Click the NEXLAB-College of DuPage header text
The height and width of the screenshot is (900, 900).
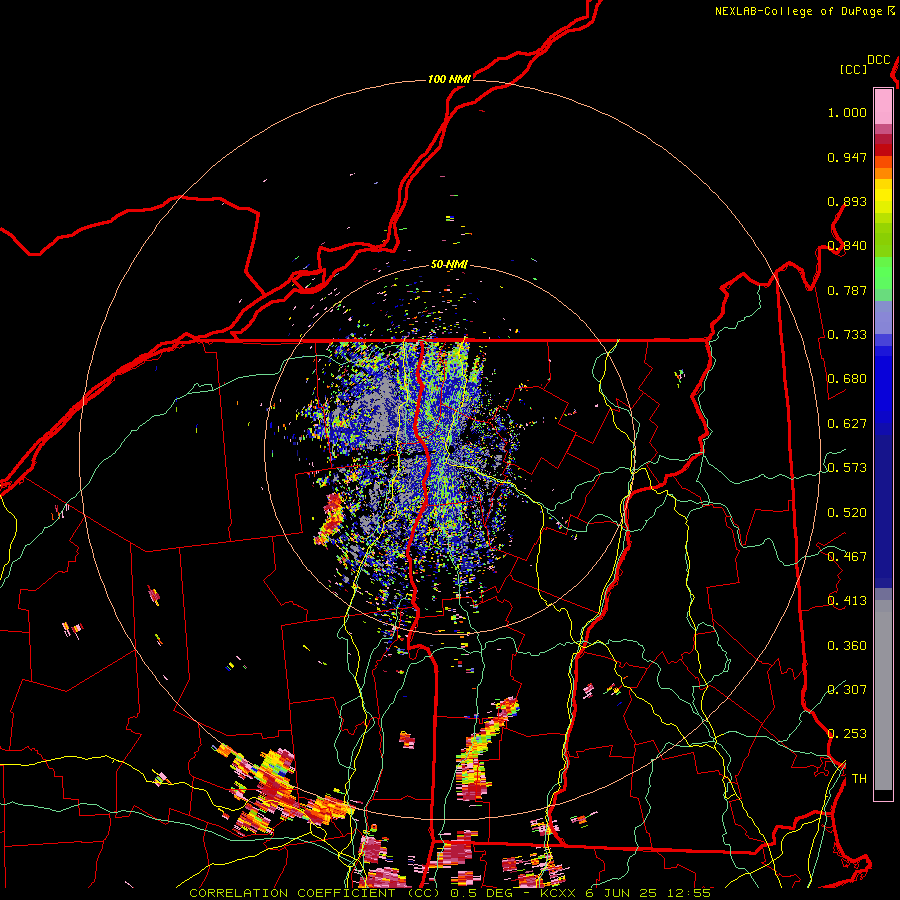(799, 11)
